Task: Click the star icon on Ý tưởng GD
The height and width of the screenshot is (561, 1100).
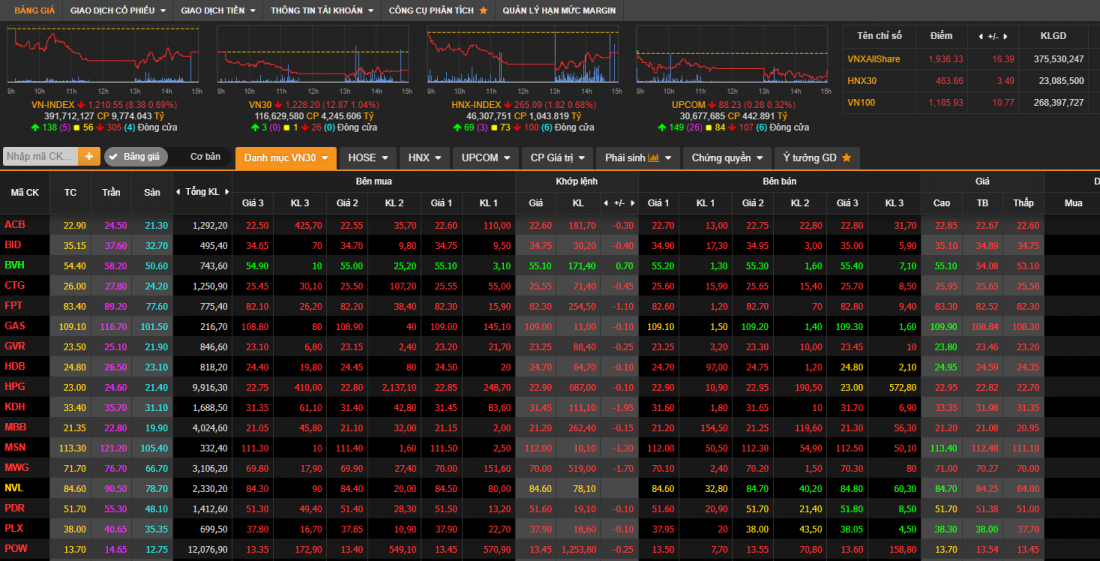Action: pyautogui.click(x=846, y=158)
